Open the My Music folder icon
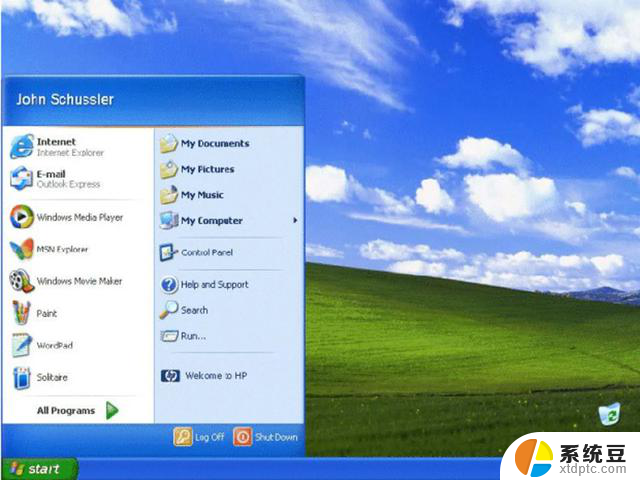 click(x=169, y=195)
